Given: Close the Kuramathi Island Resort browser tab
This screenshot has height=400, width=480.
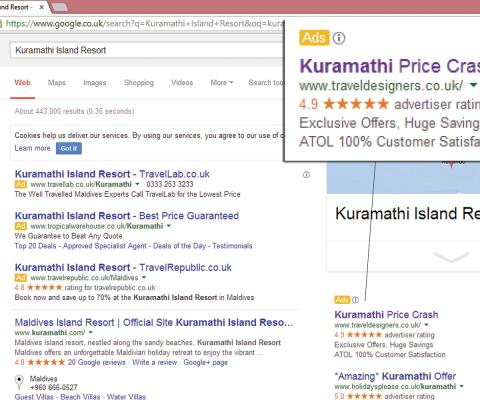Looking at the screenshot, I should point(41,7).
